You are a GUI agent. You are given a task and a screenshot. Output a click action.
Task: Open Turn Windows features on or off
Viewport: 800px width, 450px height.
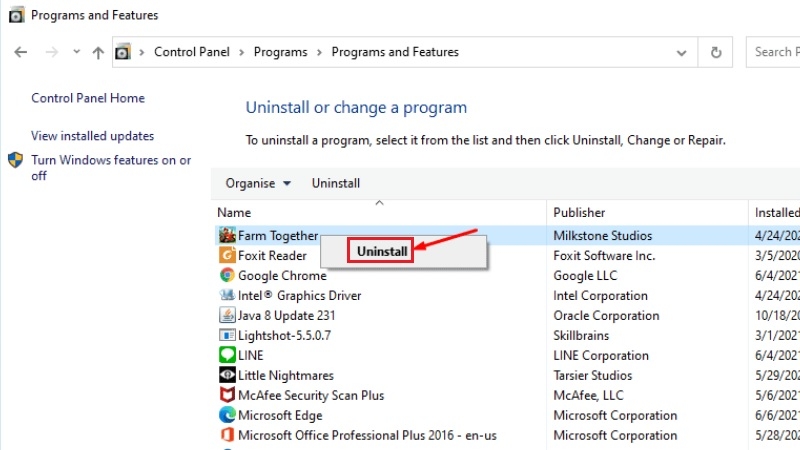pos(111,167)
